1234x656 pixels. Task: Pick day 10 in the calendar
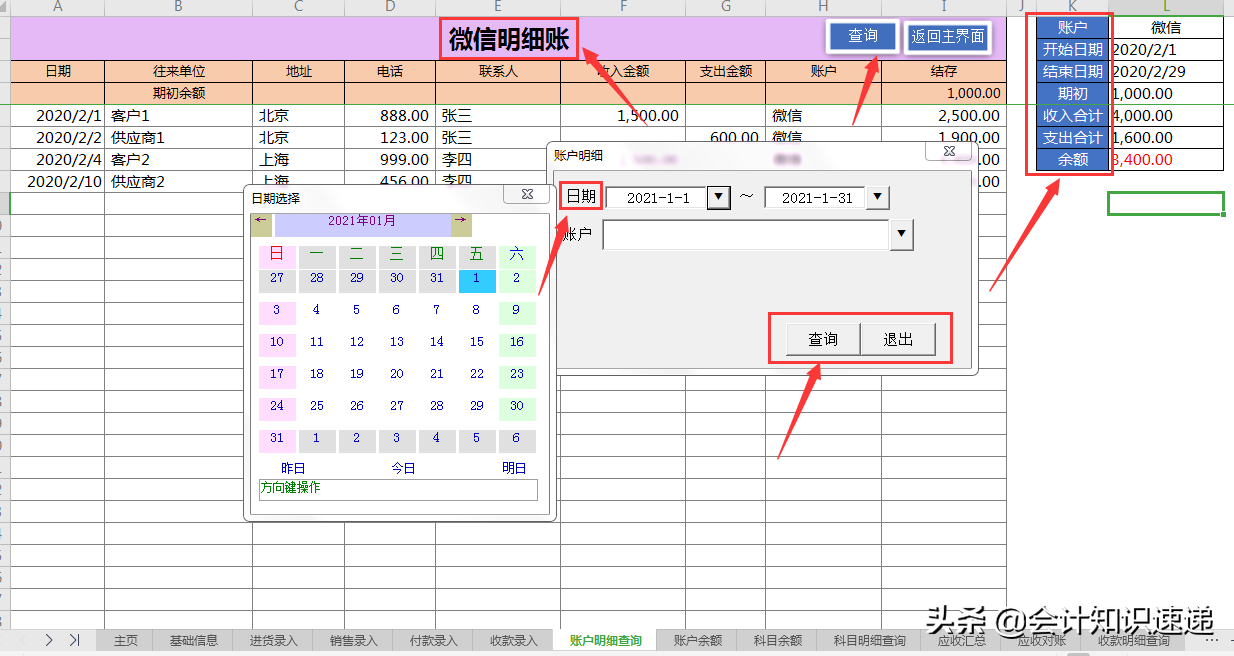click(277, 342)
